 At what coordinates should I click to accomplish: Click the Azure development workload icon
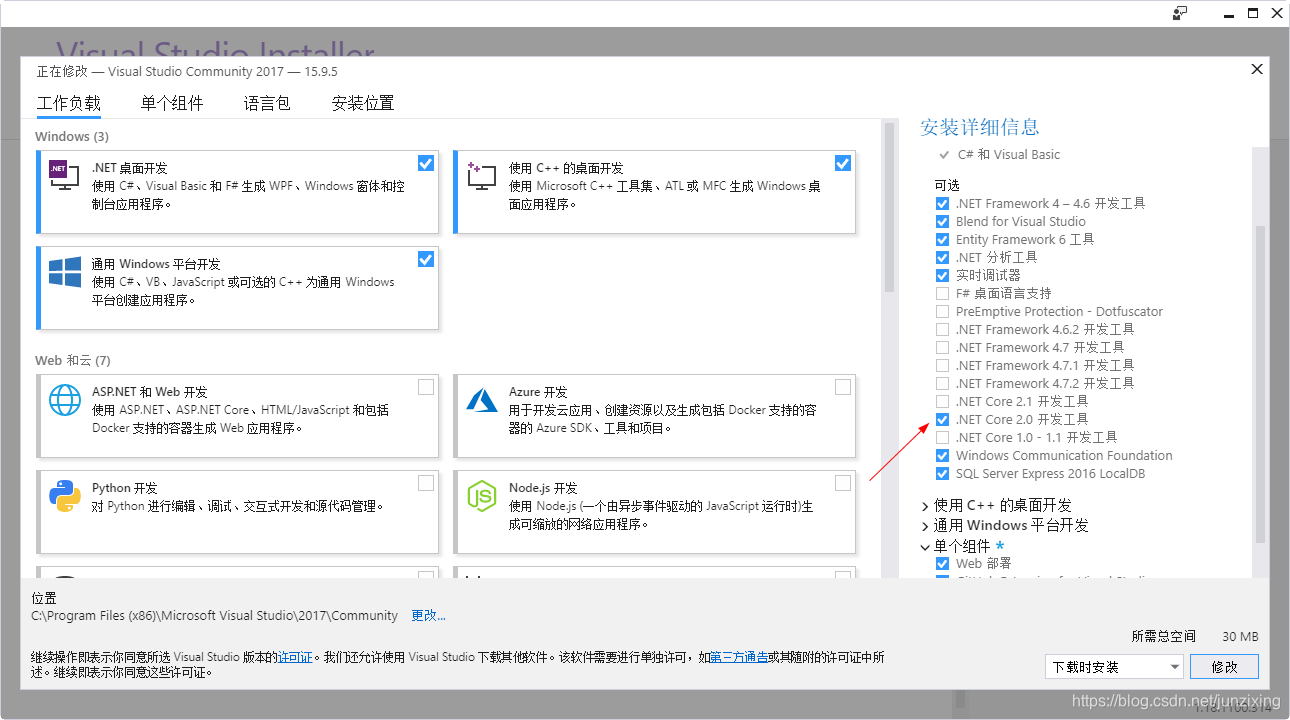tap(481, 400)
